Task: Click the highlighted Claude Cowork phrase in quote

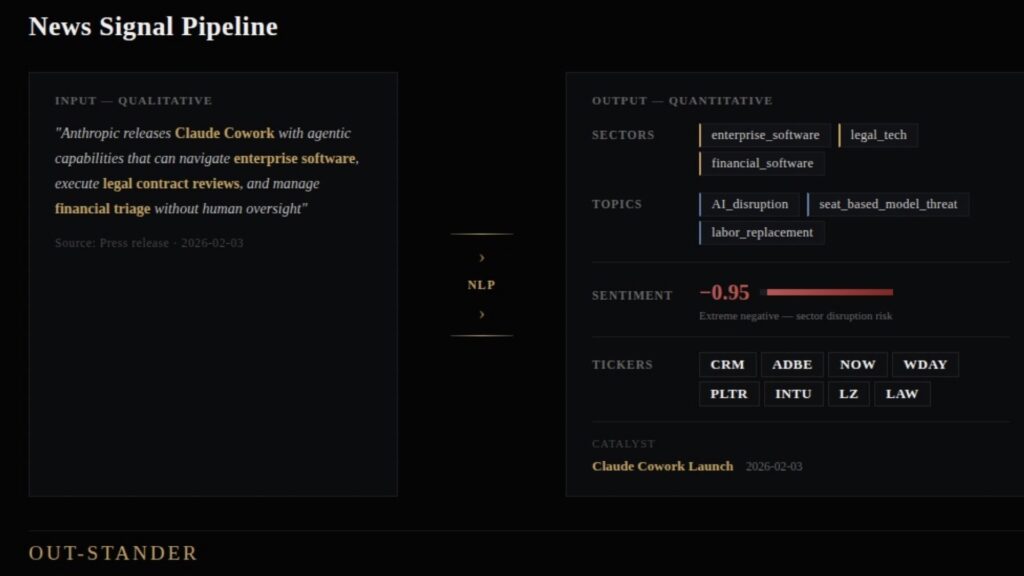Action: pyautogui.click(x=224, y=133)
